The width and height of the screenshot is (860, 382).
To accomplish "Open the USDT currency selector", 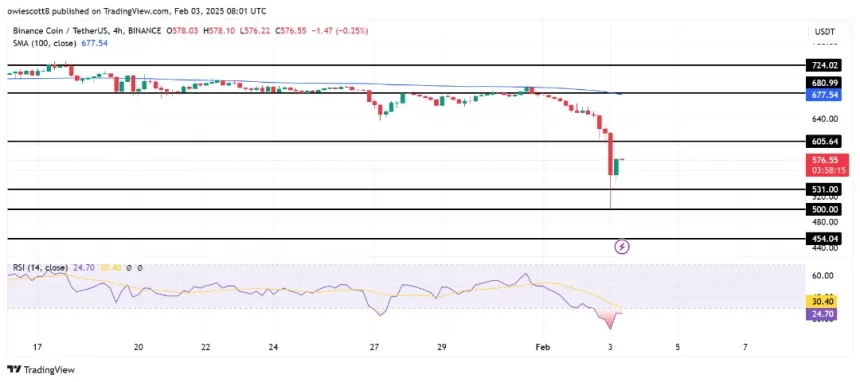I will pos(826,32).
